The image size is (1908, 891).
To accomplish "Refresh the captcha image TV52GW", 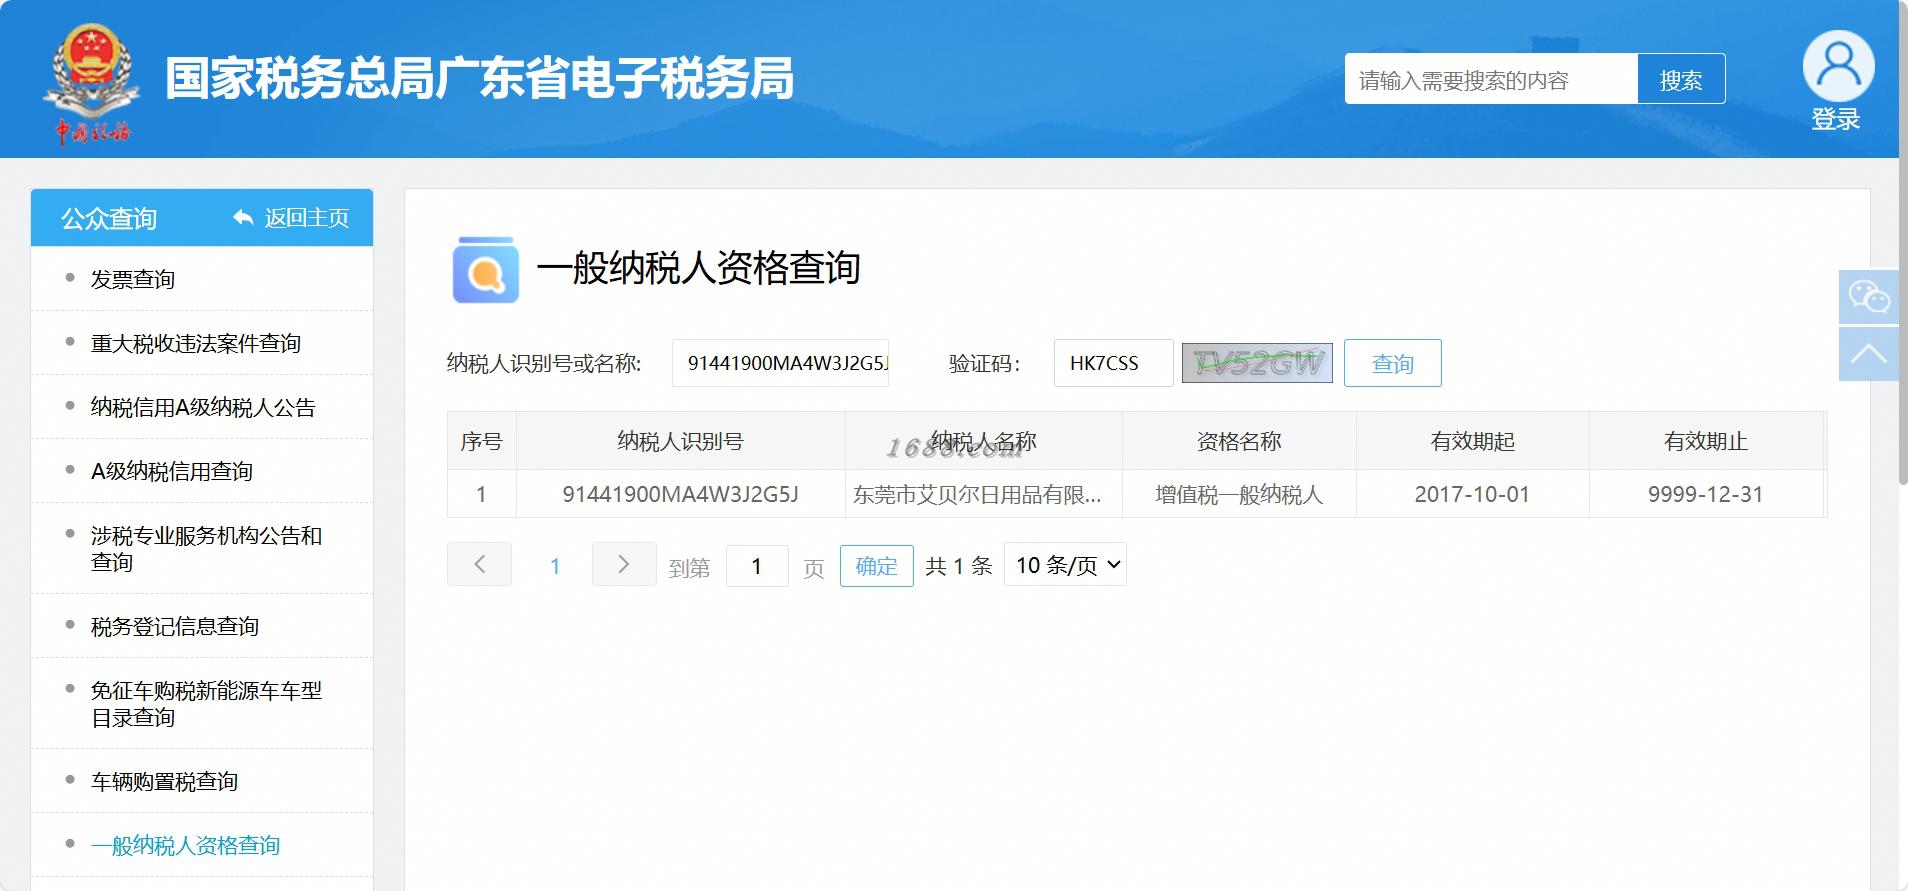I will [x=1257, y=363].
